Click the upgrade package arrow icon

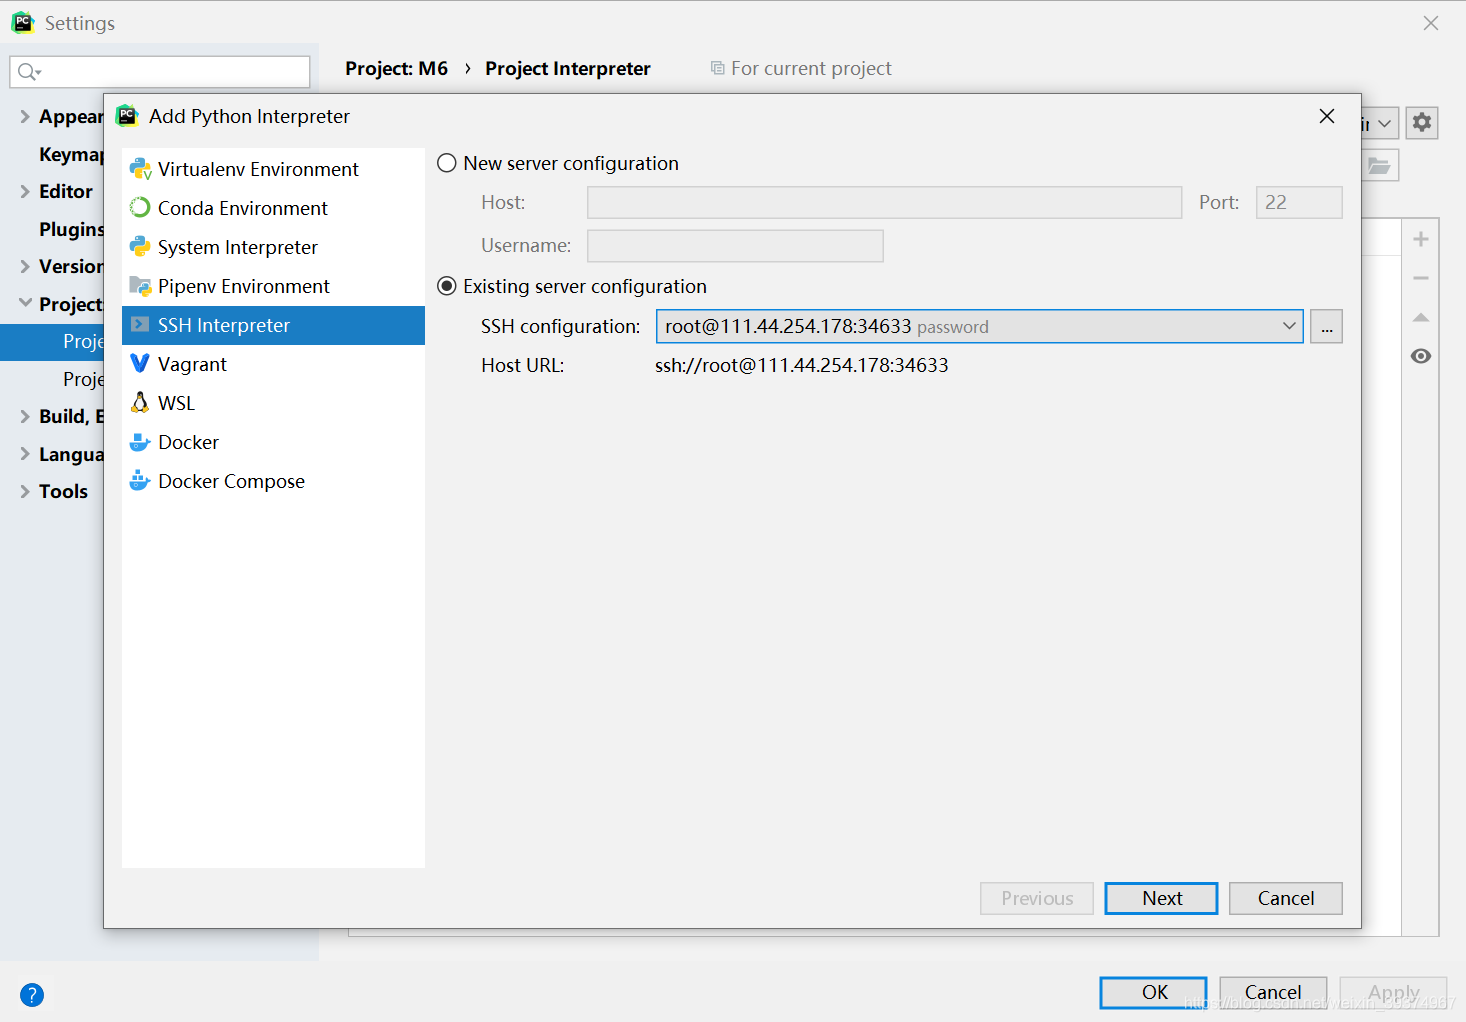coord(1421,317)
